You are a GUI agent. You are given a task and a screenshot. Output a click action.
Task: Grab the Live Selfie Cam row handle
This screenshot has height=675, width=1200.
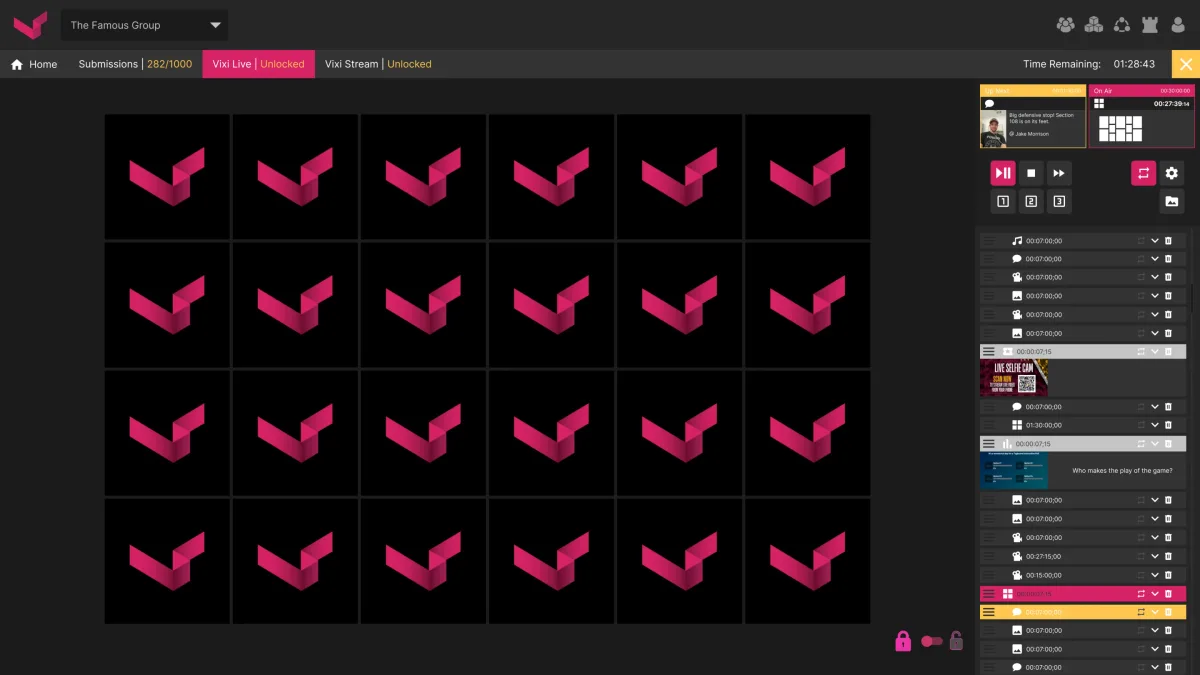click(989, 352)
